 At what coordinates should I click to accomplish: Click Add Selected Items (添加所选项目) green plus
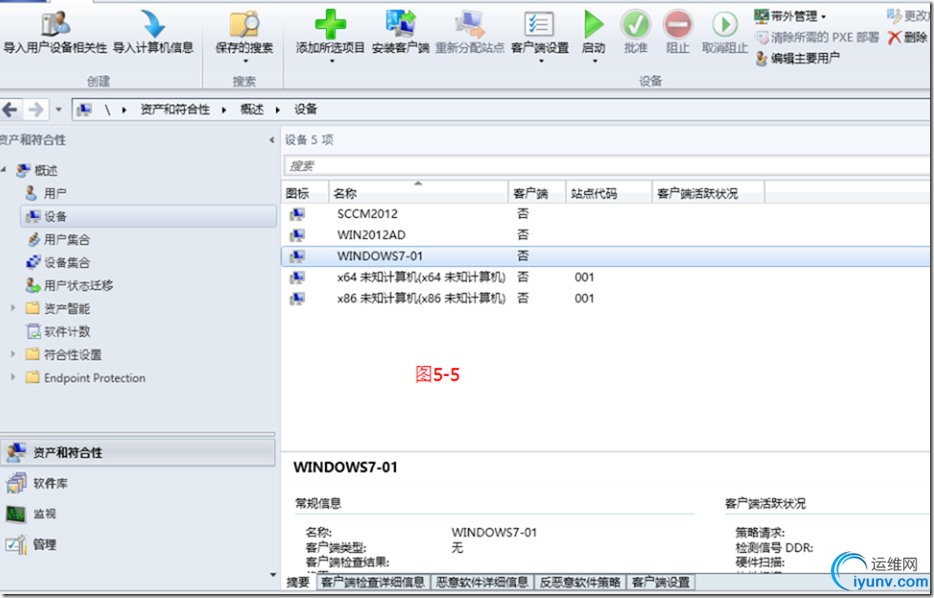tap(330, 24)
